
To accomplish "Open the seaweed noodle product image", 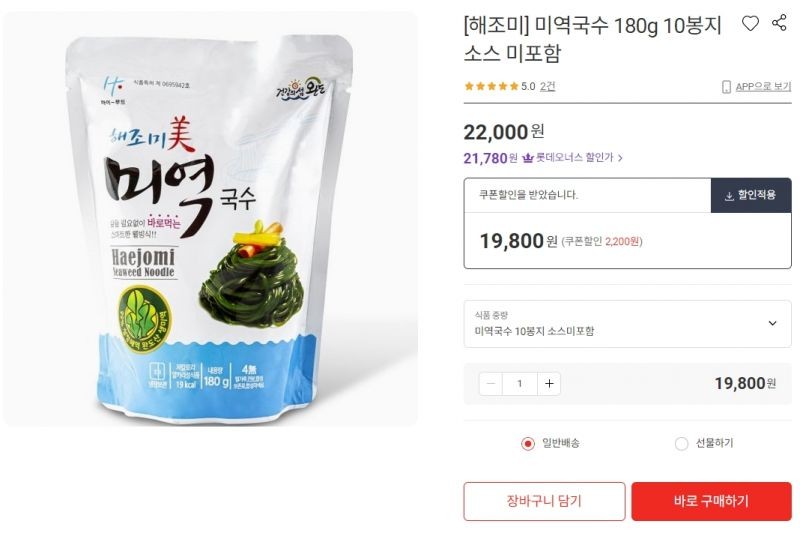I will pyautogui.click(x=210, y=219).
